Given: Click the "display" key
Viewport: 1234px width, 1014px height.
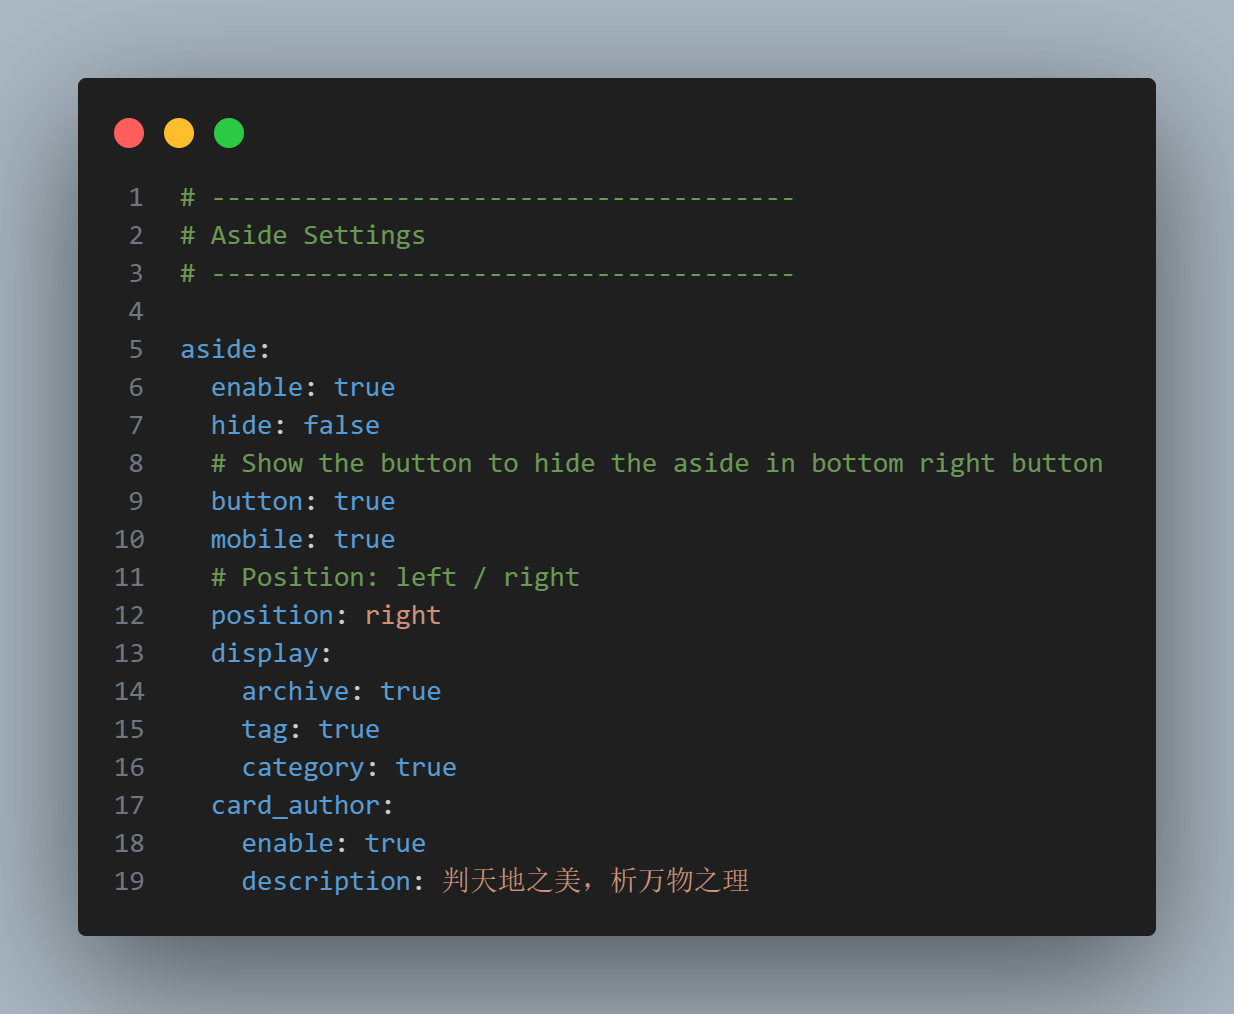Looking at the screenshot, I should coord(264,653).
